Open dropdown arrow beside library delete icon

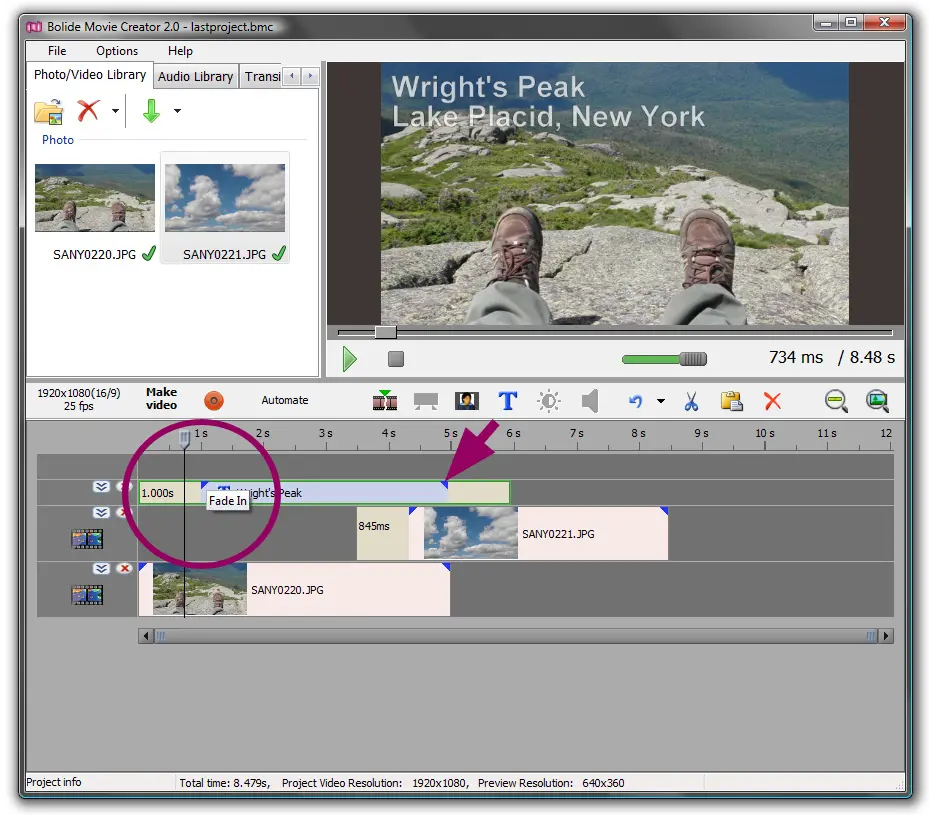(115, 111)
